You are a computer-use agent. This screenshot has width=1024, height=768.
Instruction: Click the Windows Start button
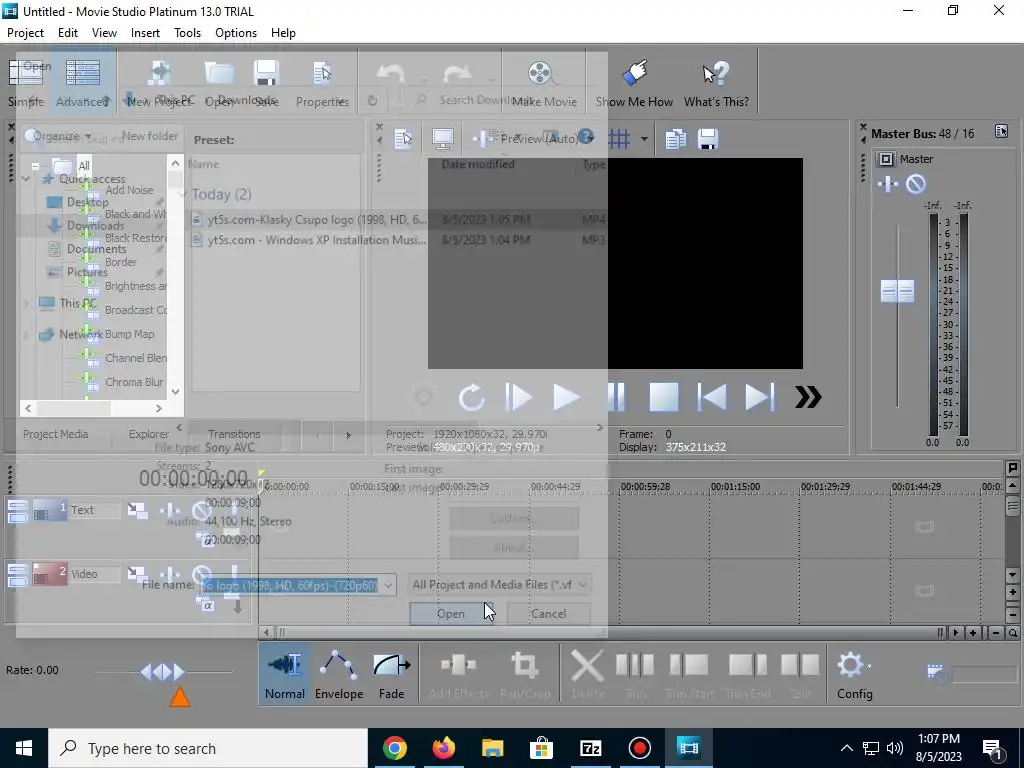tap(24, 748)
